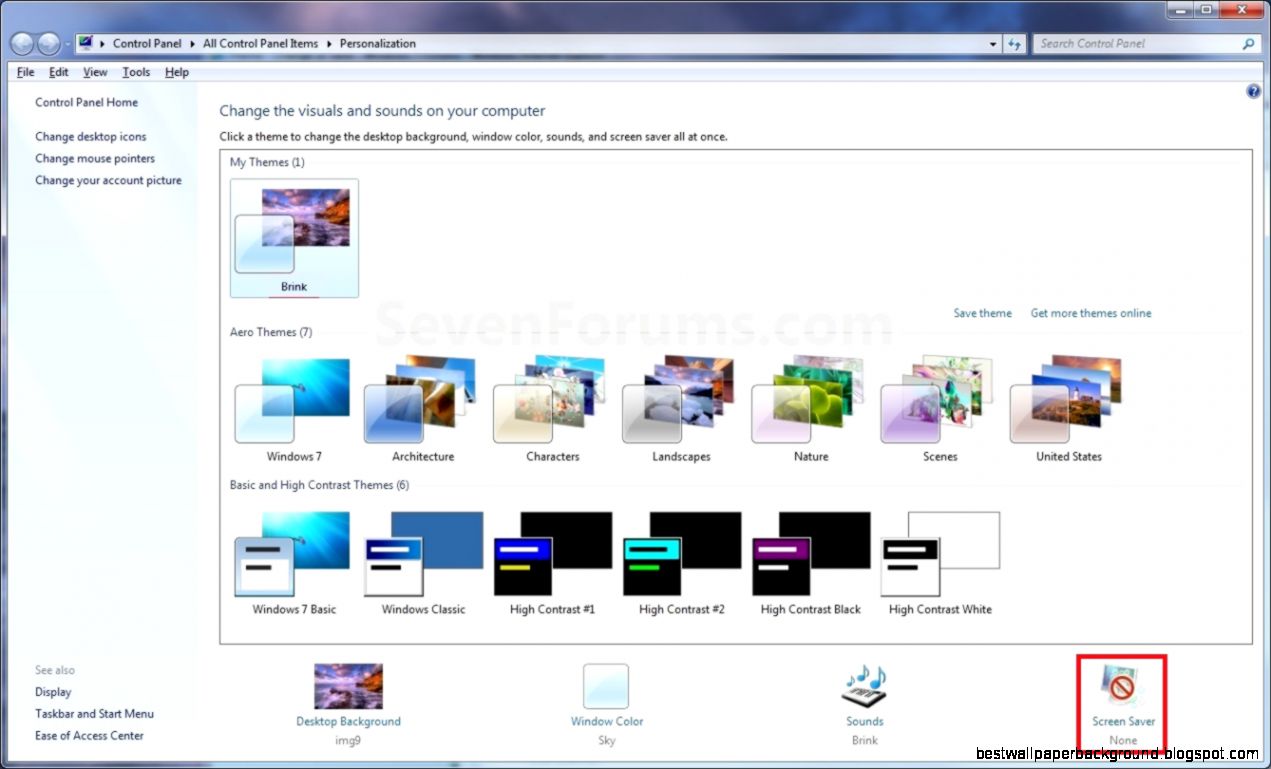Image resolution: width=1271 pixels, height=769 pixels.
Task: Click Change desktop icons link
Action: click(x=90, y=136)
